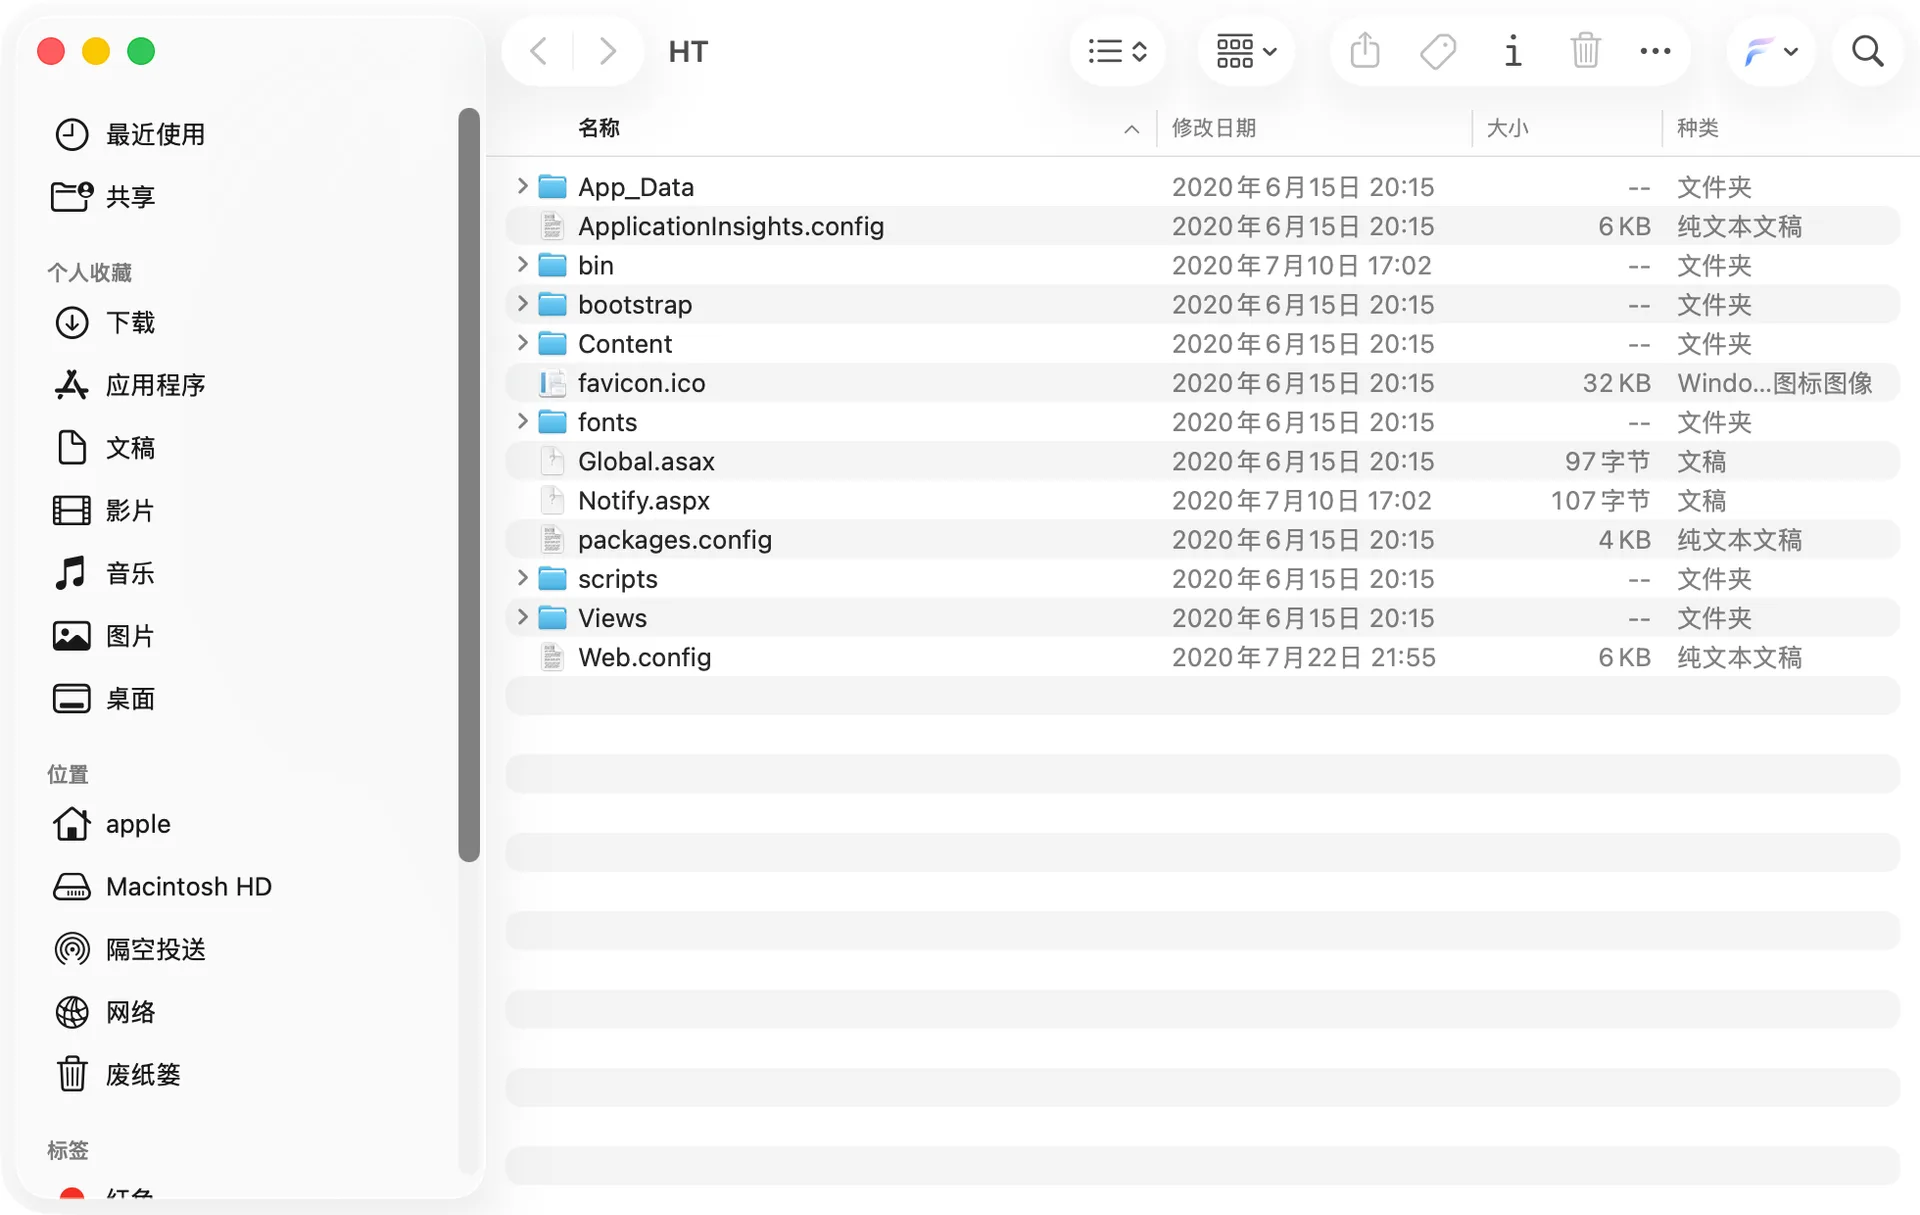Show file info with the i icon

[x=1512, y=51]
